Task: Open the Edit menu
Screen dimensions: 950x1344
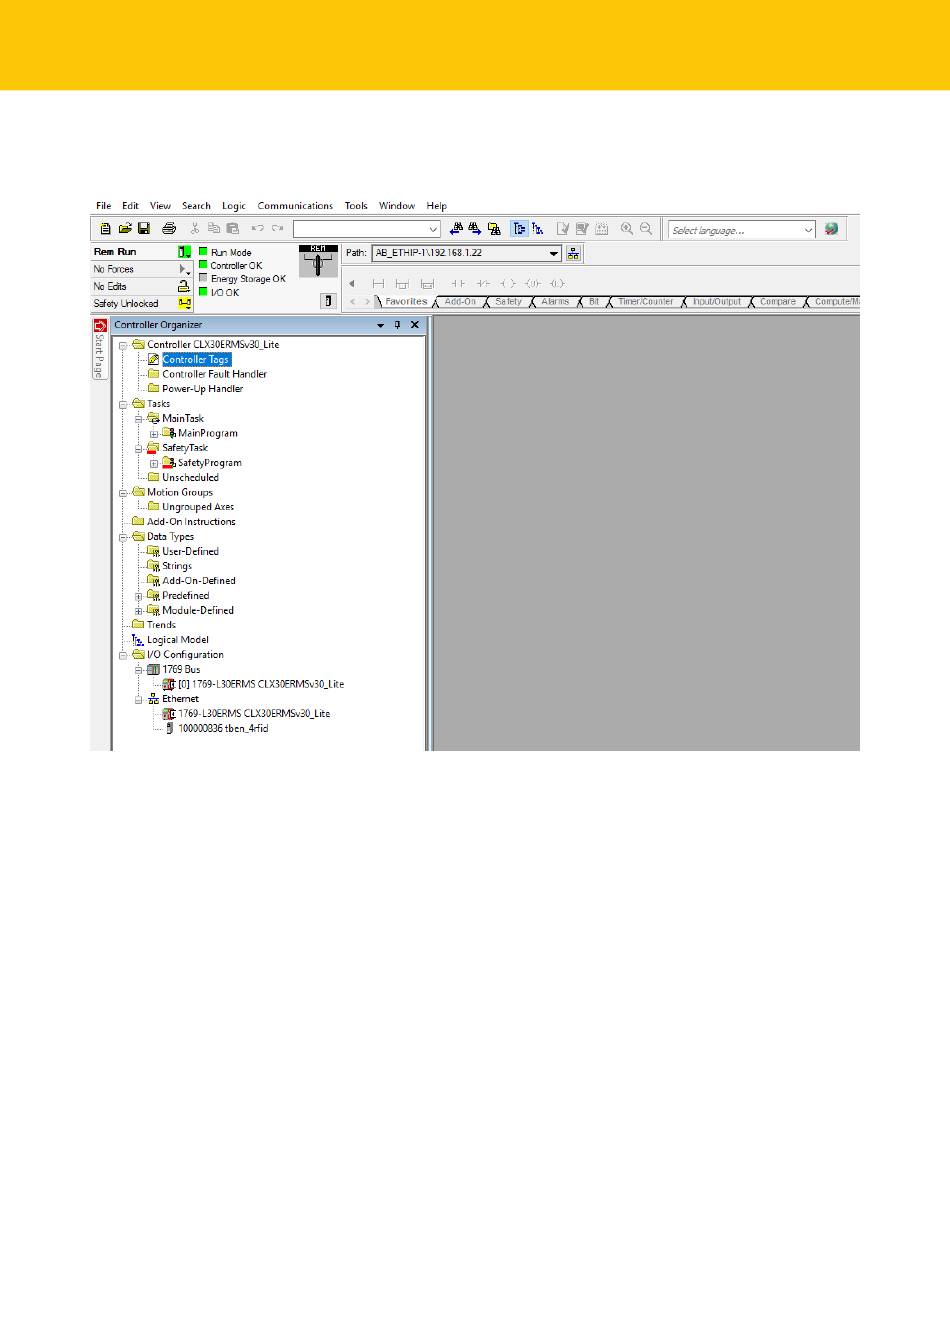Action: 130,206
